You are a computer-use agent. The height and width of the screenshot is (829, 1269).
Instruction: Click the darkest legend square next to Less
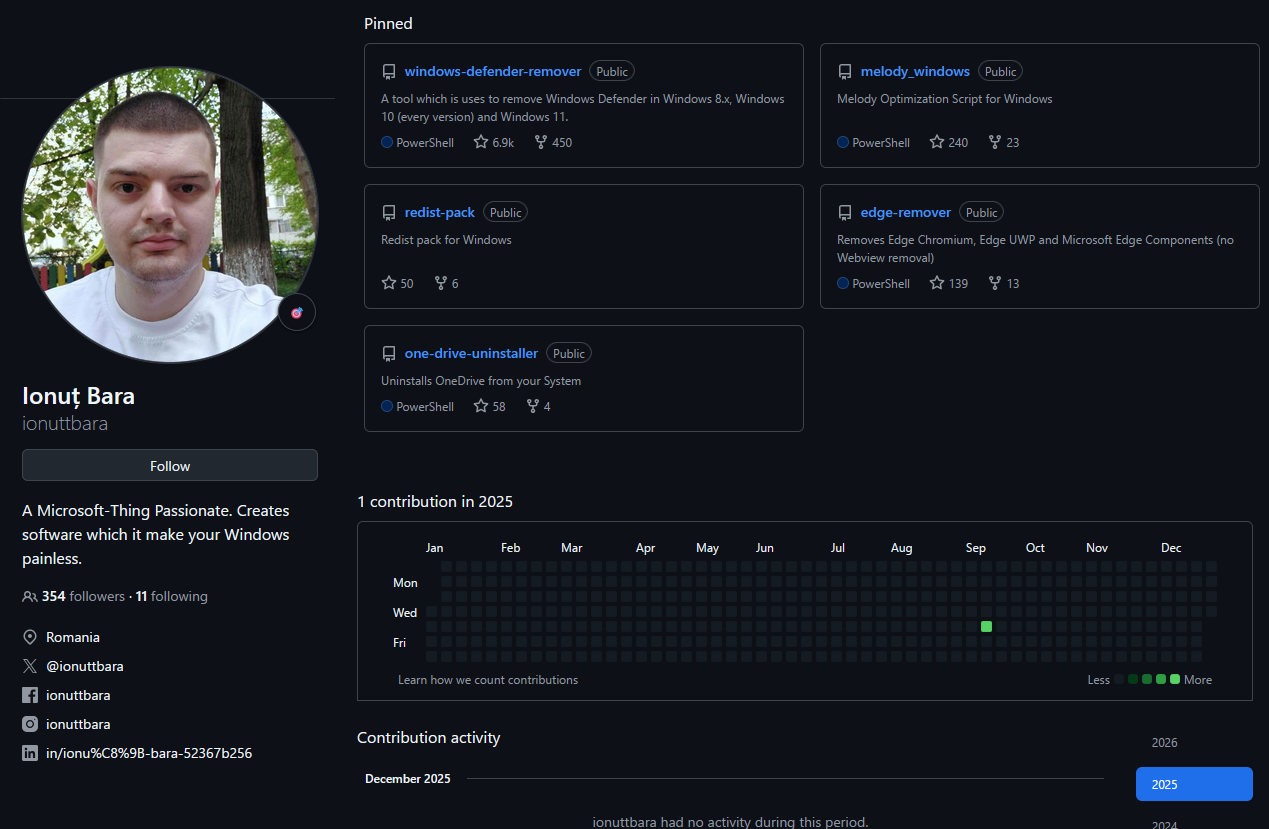coord(1119,679)
